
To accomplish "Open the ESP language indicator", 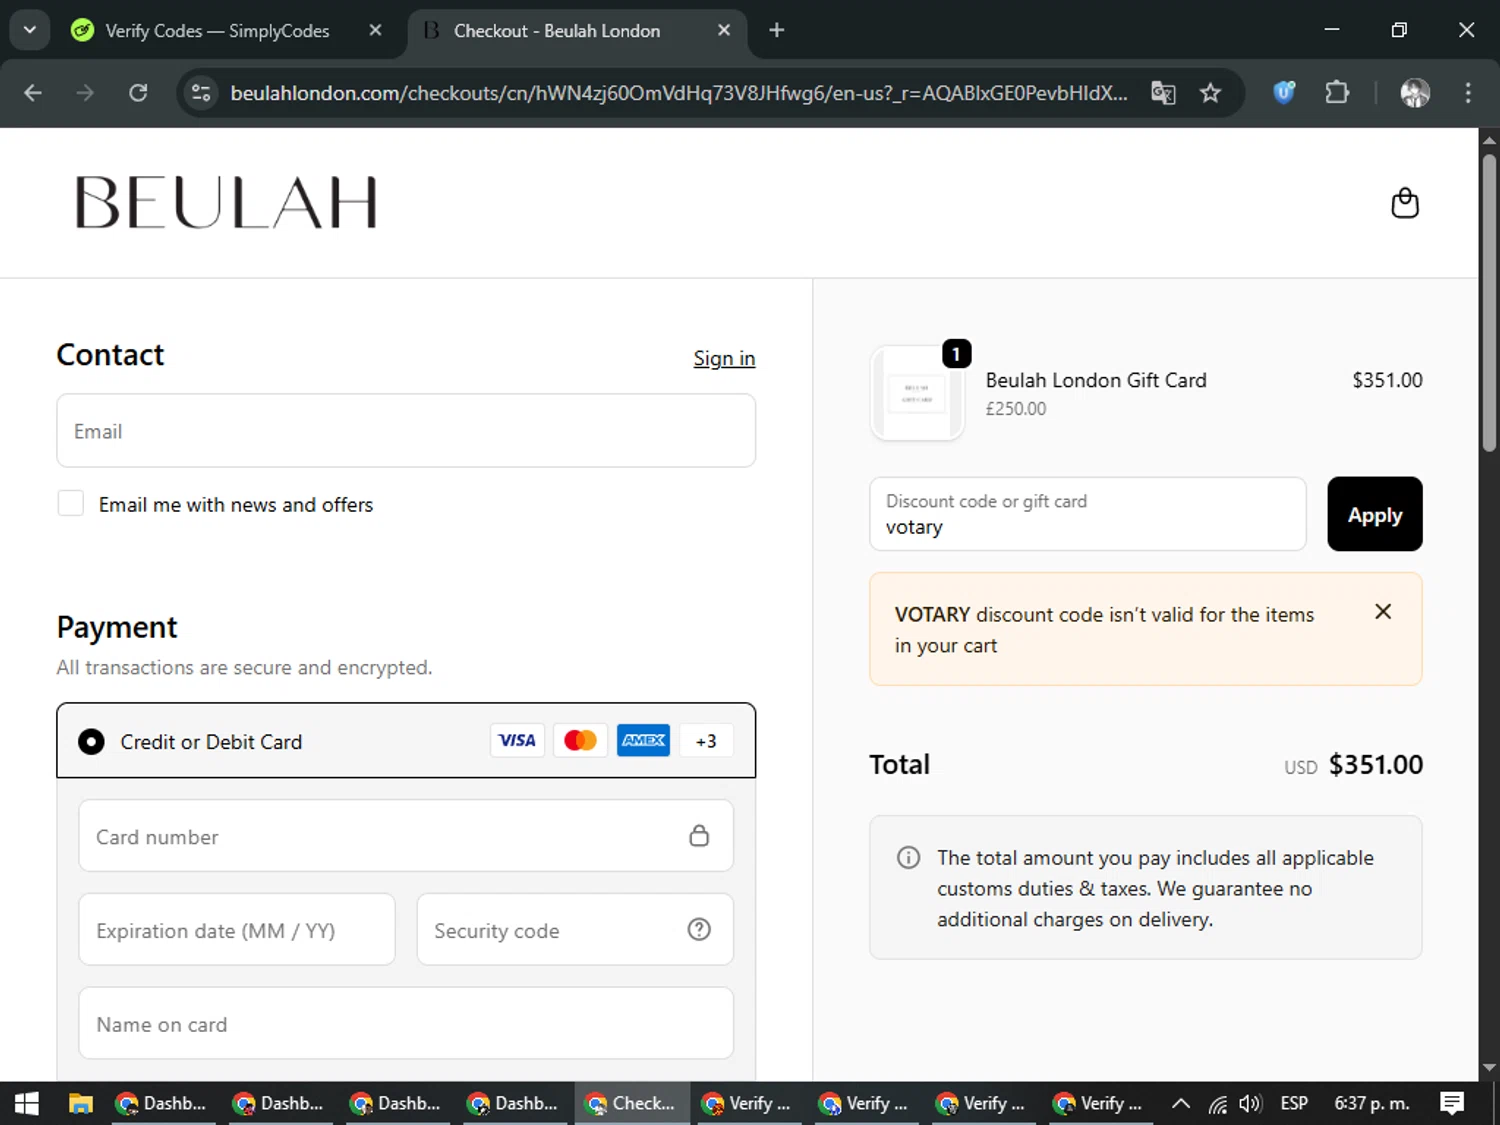I will [1294, 1103].
